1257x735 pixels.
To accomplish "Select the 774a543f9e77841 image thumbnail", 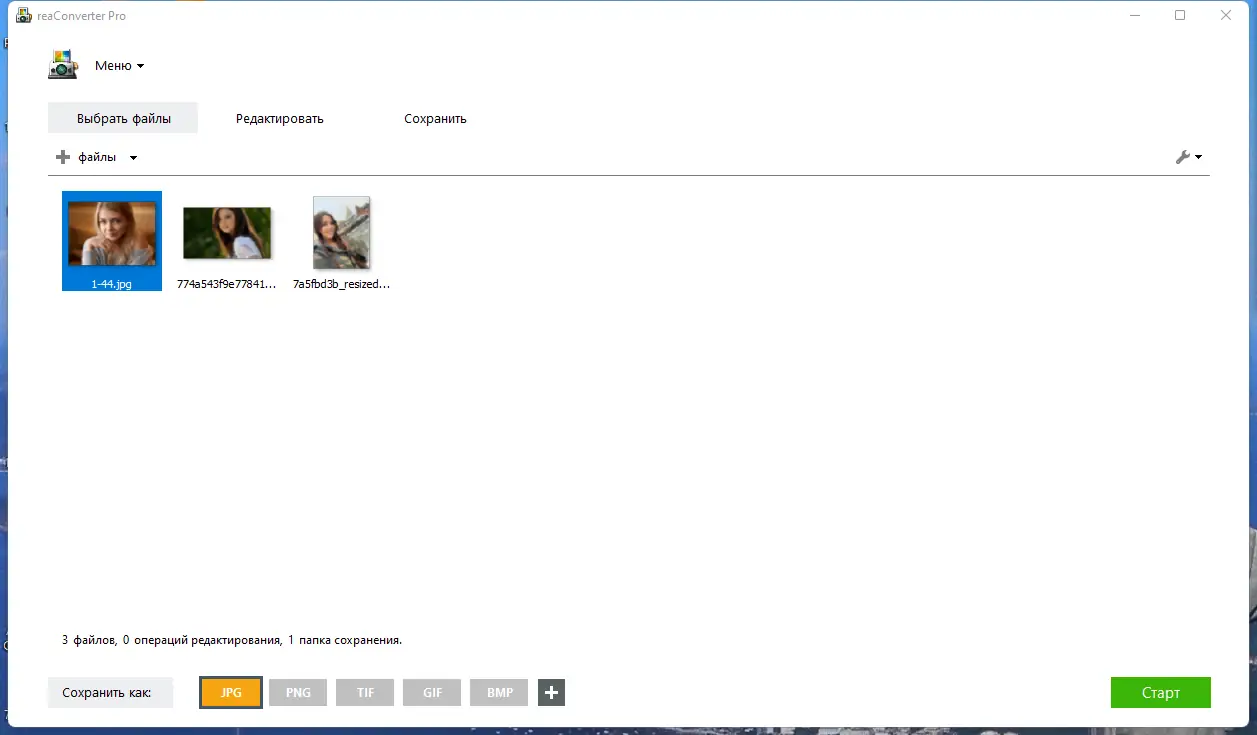I will pos(227,233).
